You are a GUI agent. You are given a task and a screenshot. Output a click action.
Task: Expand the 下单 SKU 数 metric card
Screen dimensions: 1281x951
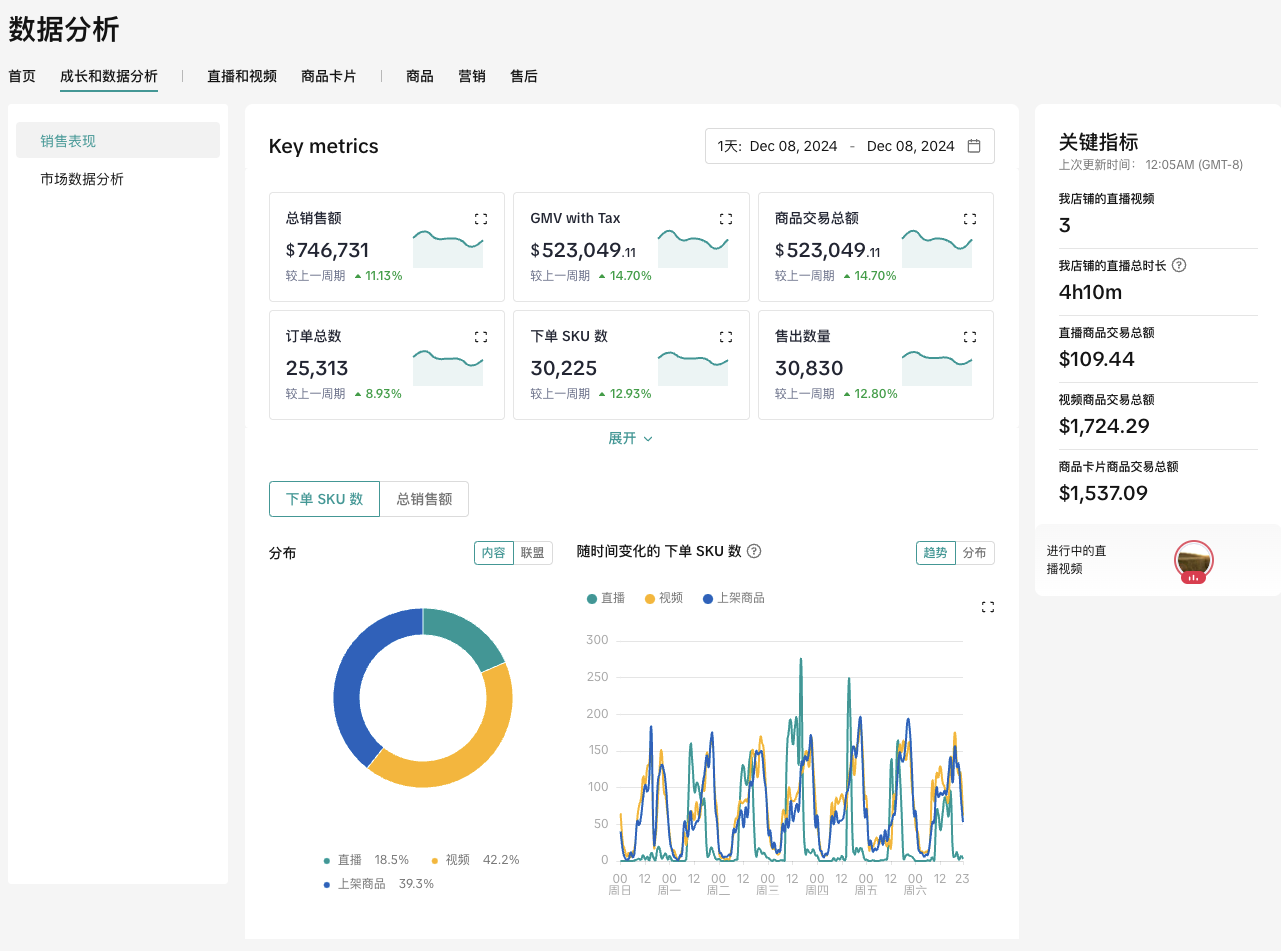726,337
